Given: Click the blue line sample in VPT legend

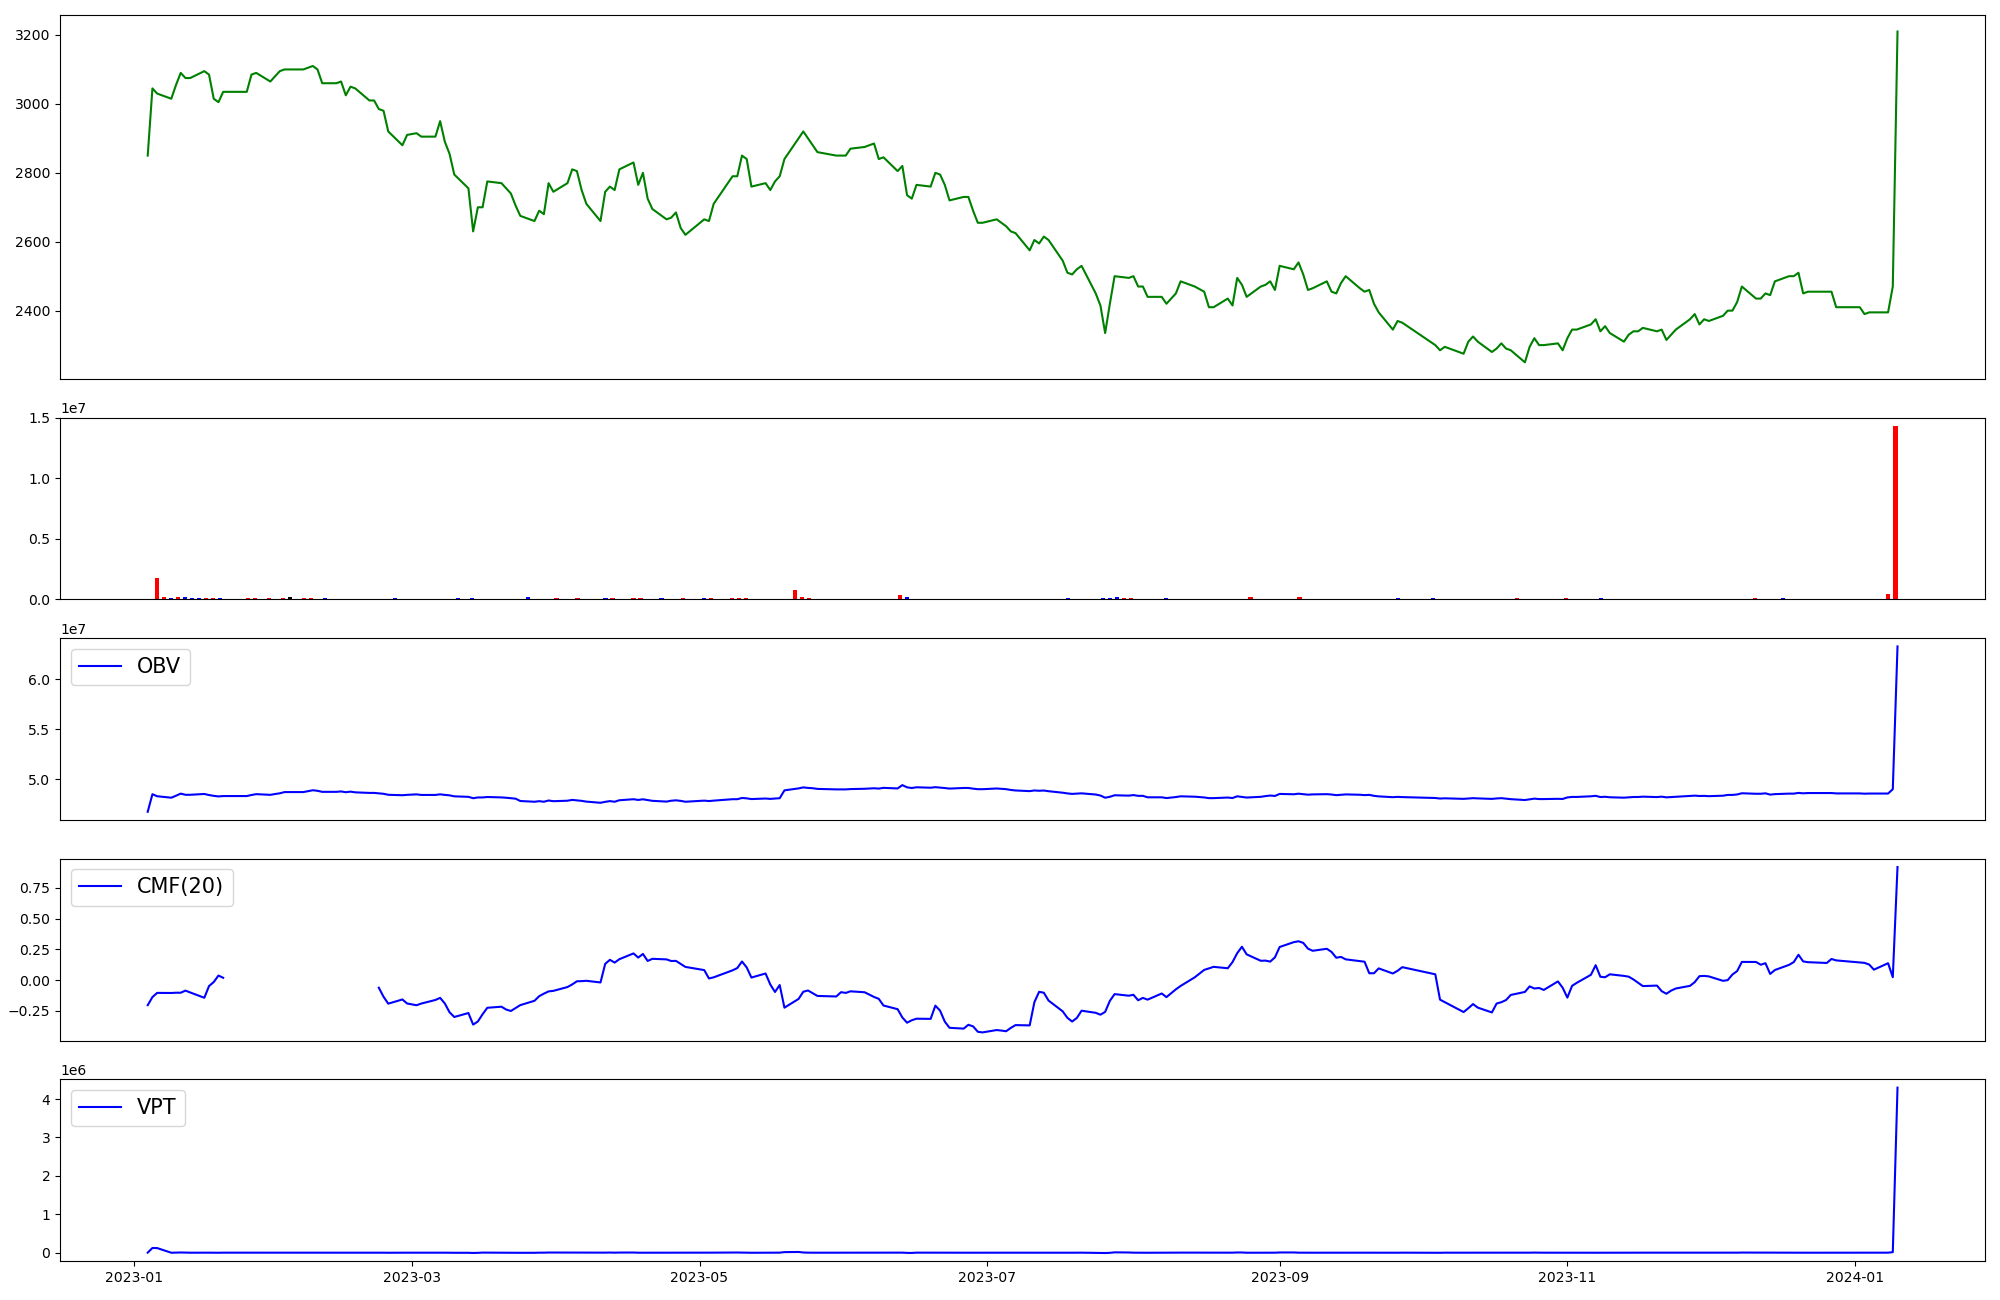Looking at the screenshot, I should pyautogui.click(x=100, y=1107).
